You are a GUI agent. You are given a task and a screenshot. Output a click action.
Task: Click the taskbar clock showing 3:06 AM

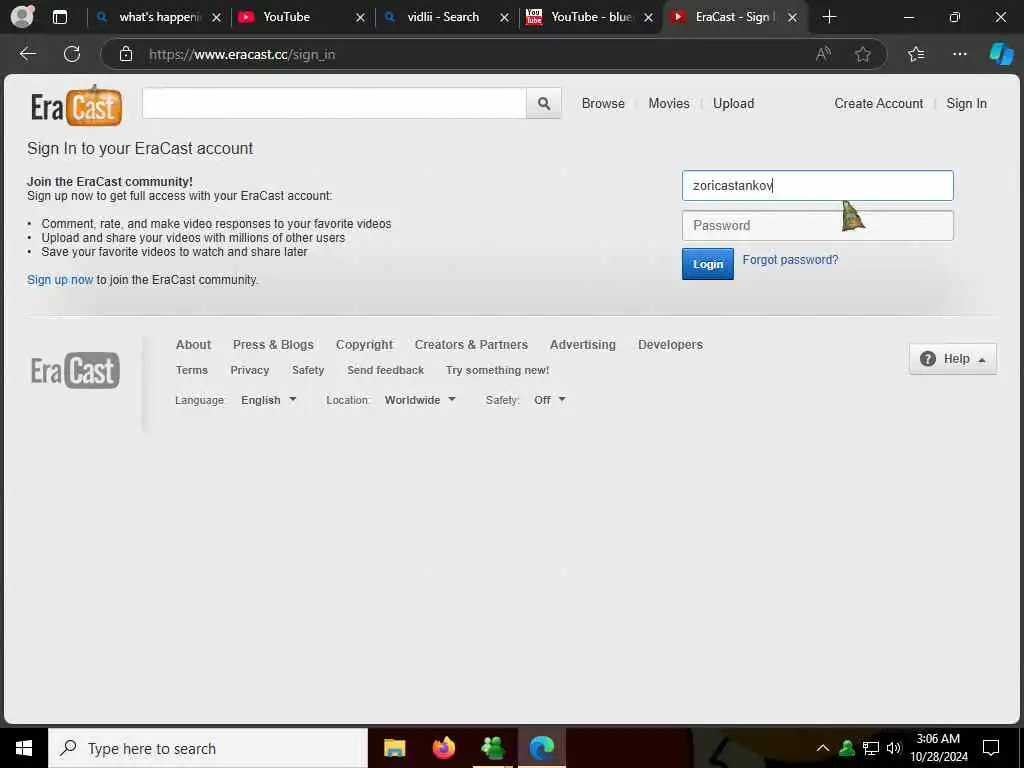click(x=938, y=748)
